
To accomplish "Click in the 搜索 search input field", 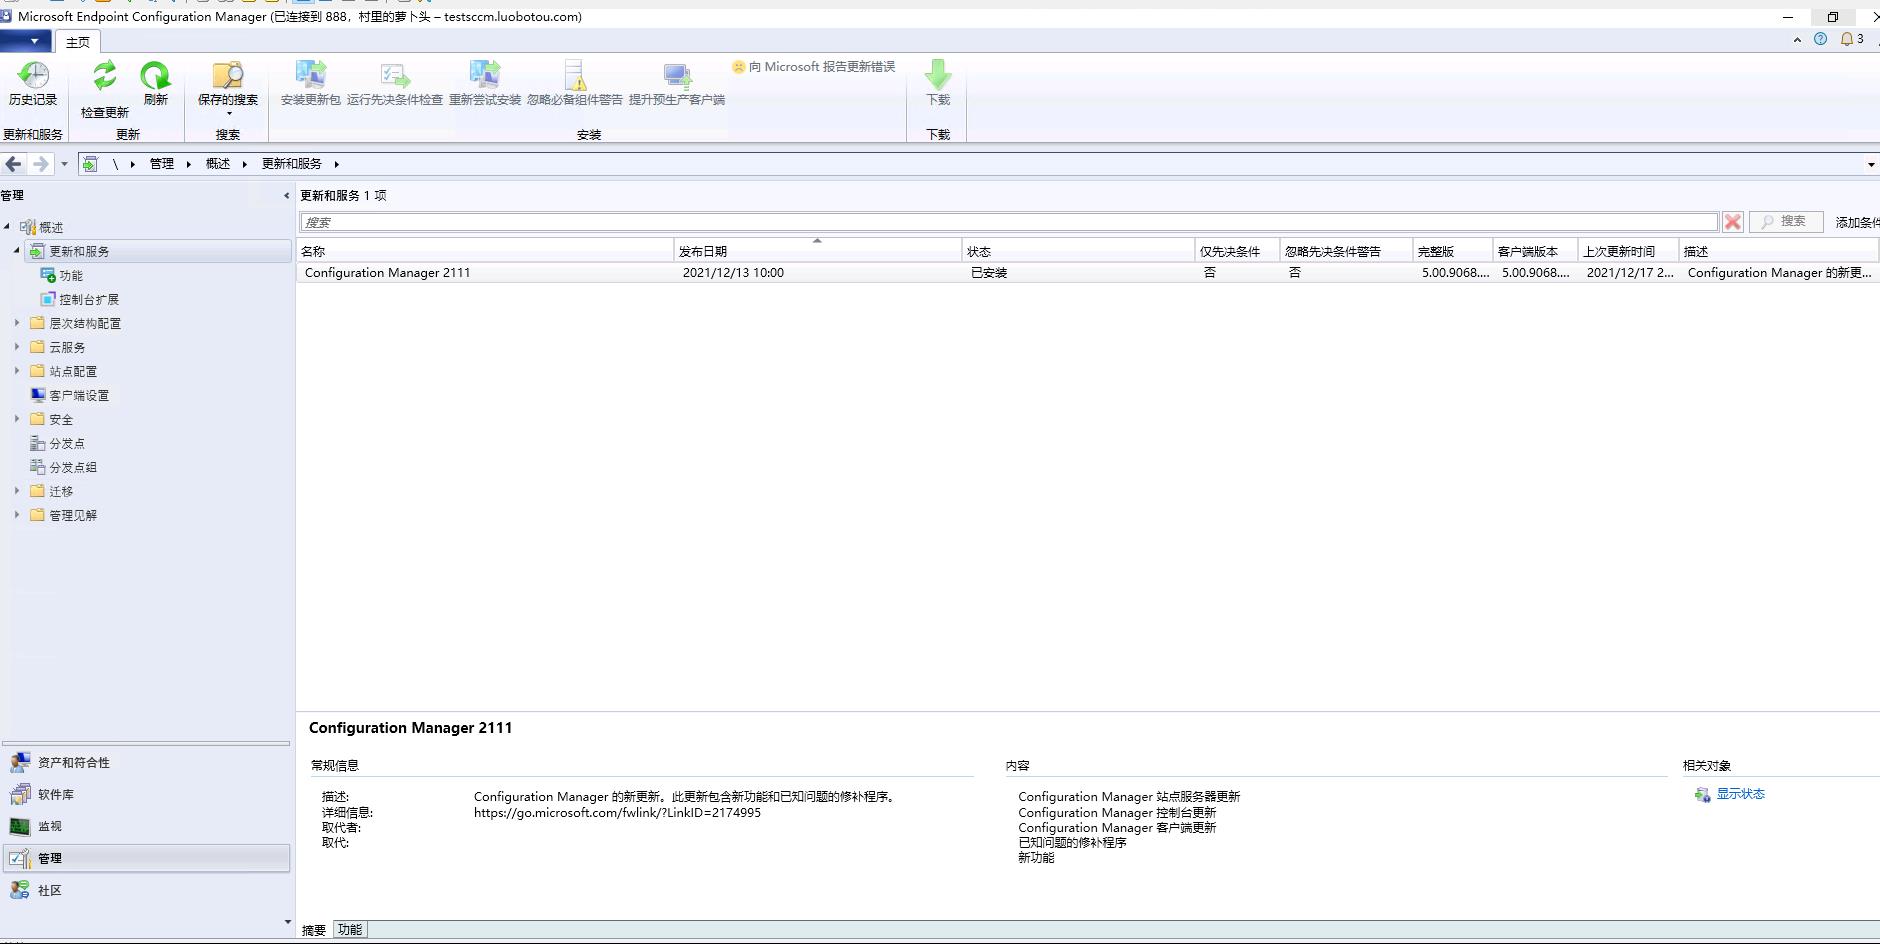I will (x=1009, y=222).
